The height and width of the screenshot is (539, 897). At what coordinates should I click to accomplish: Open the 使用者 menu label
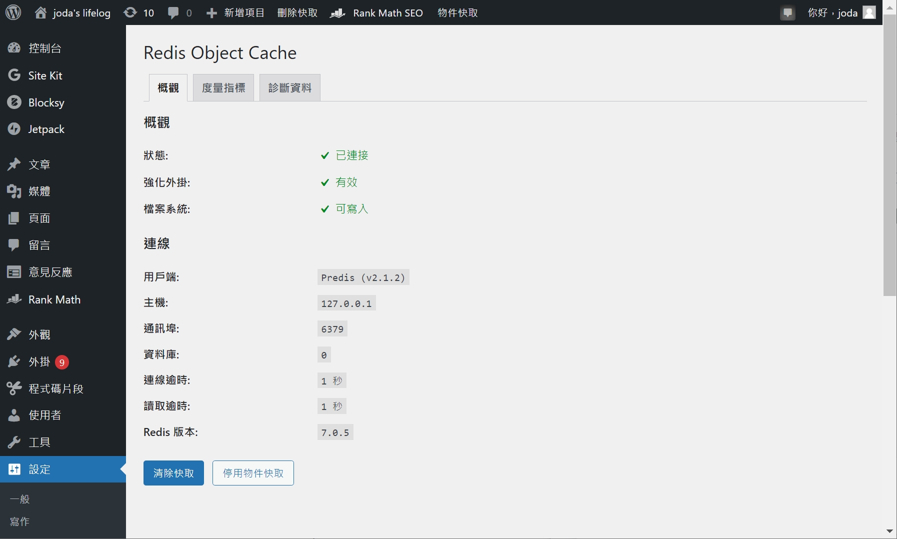click(x=45, y=415)
